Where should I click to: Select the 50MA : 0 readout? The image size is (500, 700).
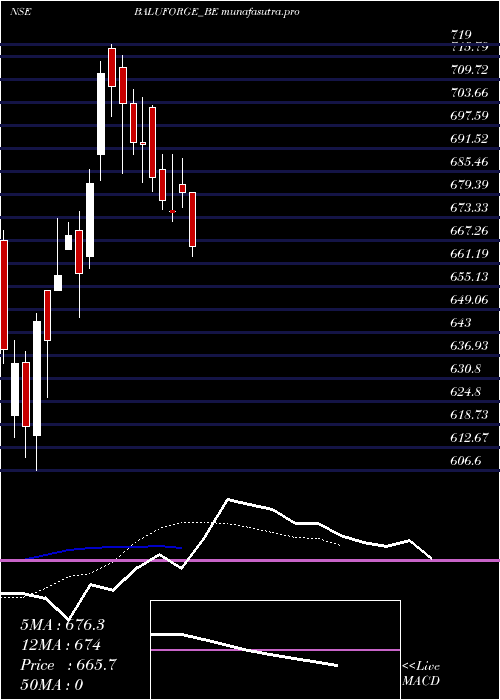(x=52, y=685)
